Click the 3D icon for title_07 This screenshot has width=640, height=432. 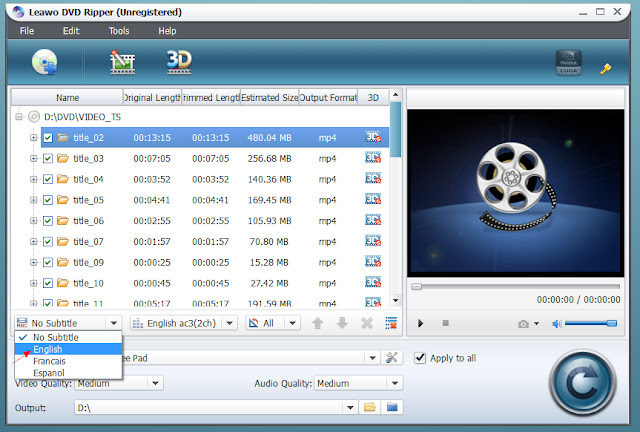[x=373, y=241]
